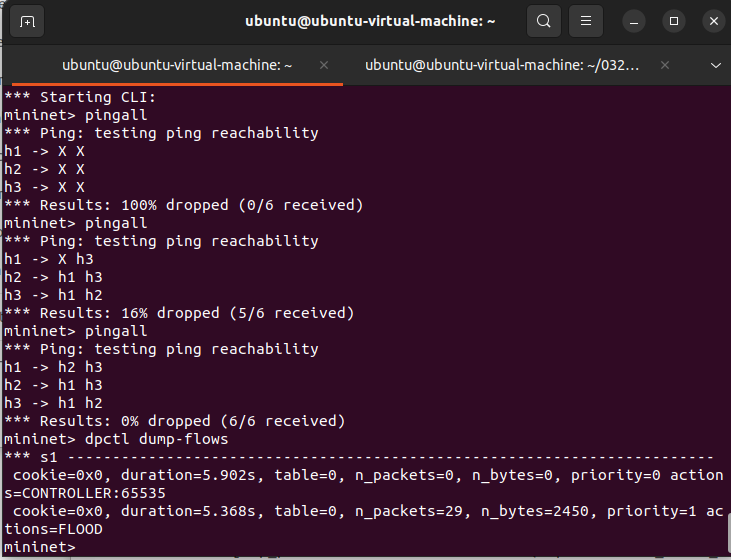Close the terminal window
This screenshot has width=731, height=560.
[709, 21]
